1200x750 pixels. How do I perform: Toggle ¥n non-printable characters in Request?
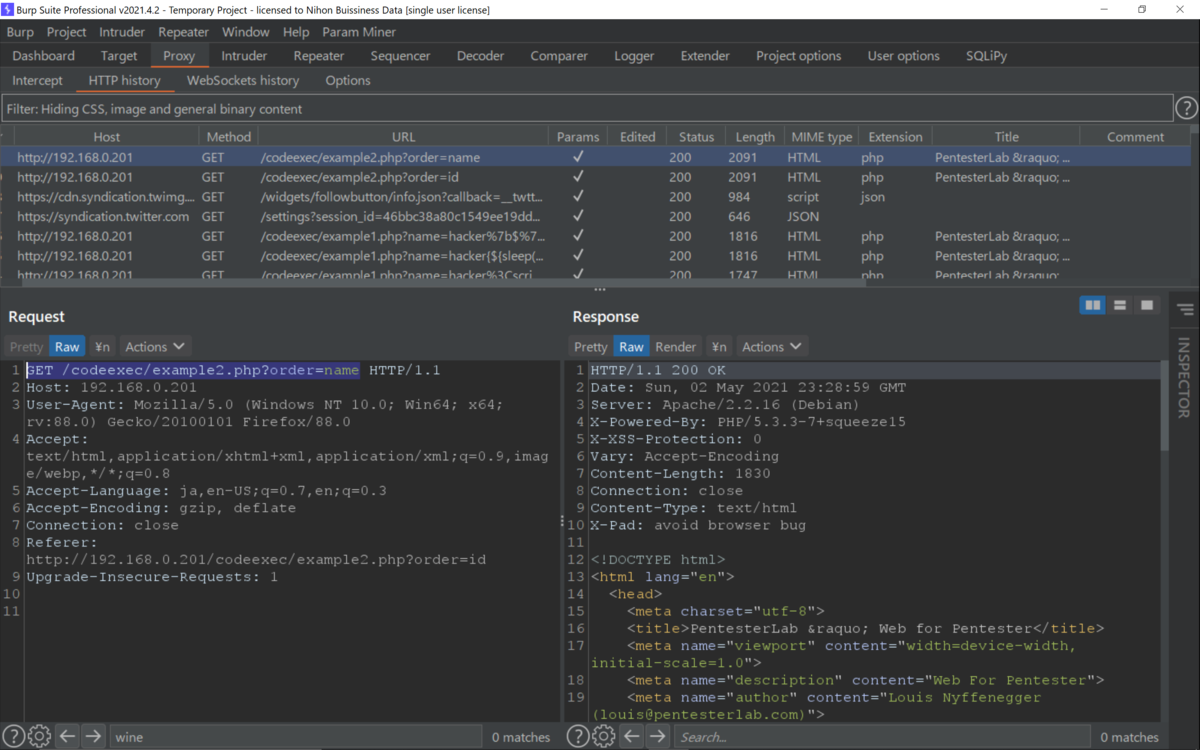tap(102, 347)
